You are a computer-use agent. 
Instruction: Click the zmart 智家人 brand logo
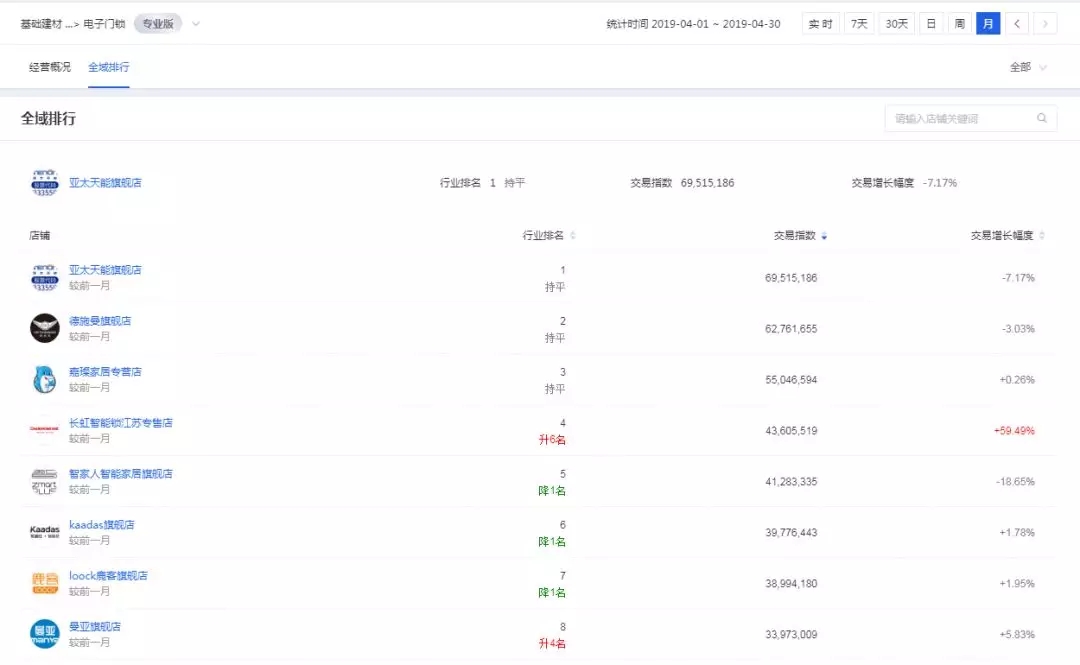(44, 482)
